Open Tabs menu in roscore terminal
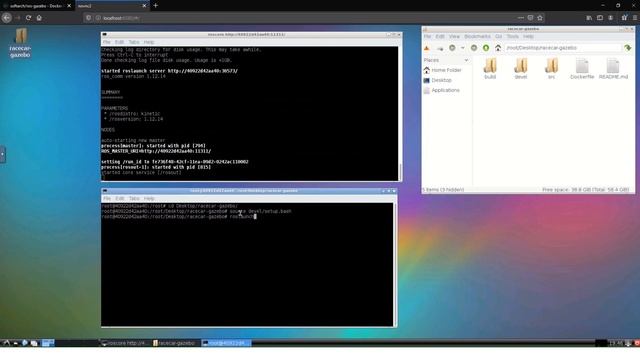Viewport: 640px width, 360px height. pos(134,42)
